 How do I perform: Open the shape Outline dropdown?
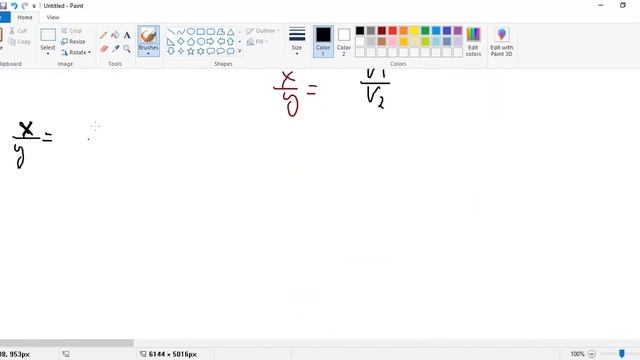[263, 31]
